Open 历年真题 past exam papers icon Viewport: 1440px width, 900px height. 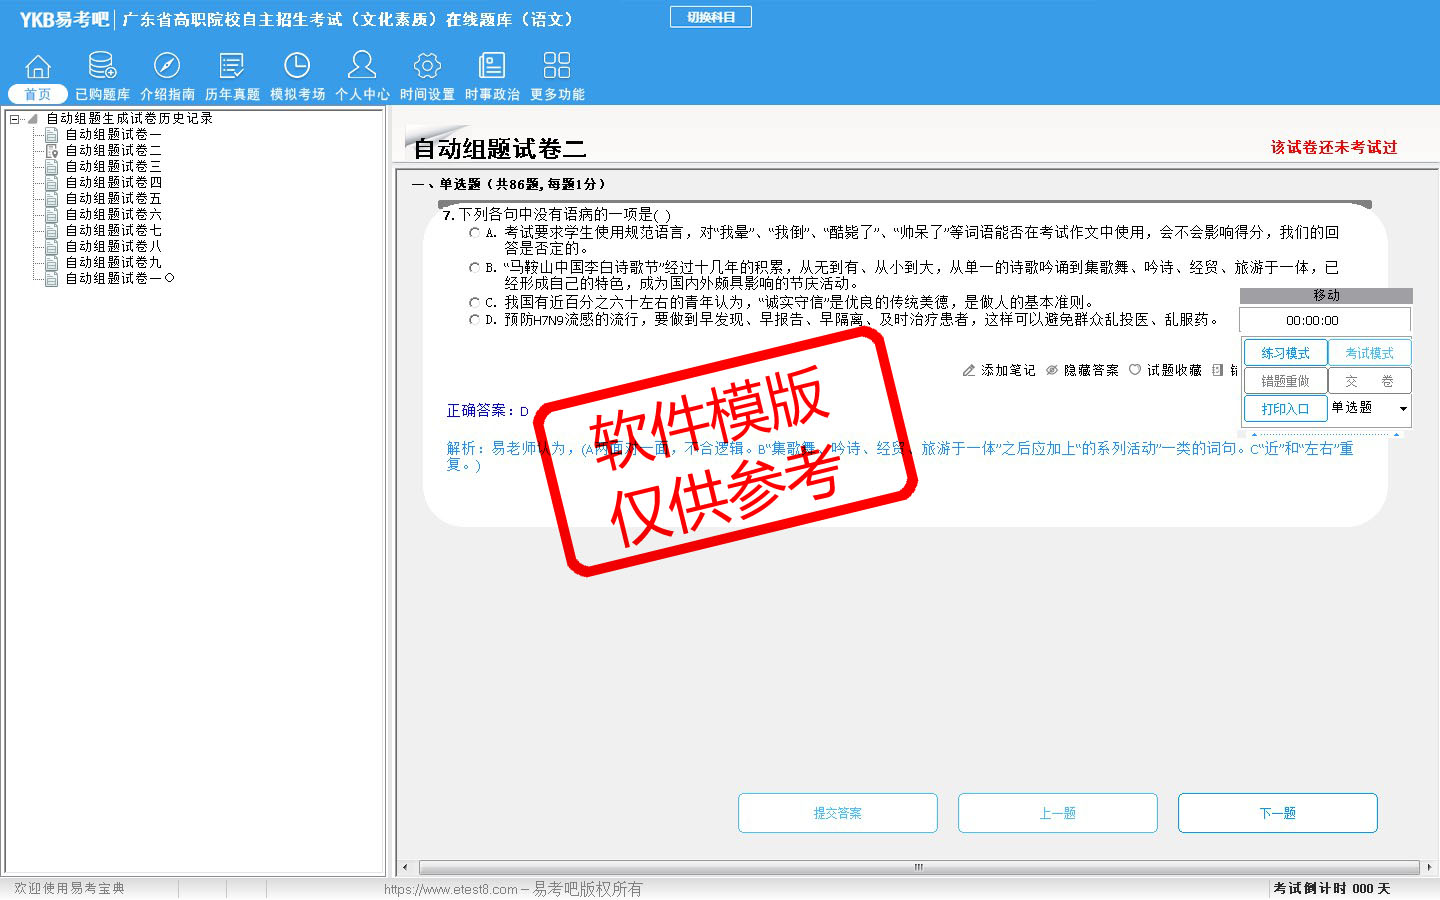[x=232, y=67]
